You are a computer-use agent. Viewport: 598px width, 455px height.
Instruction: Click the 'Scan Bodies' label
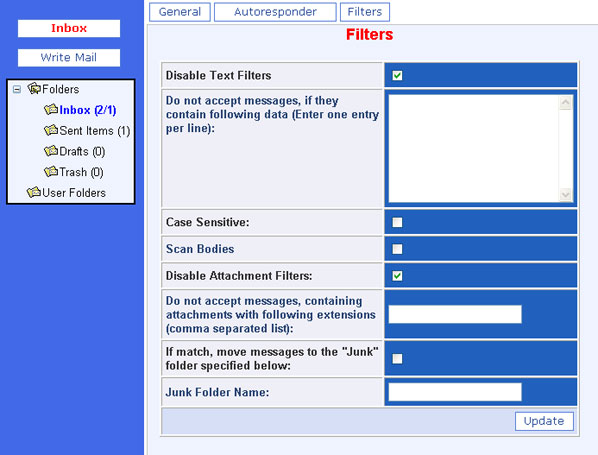200,249
